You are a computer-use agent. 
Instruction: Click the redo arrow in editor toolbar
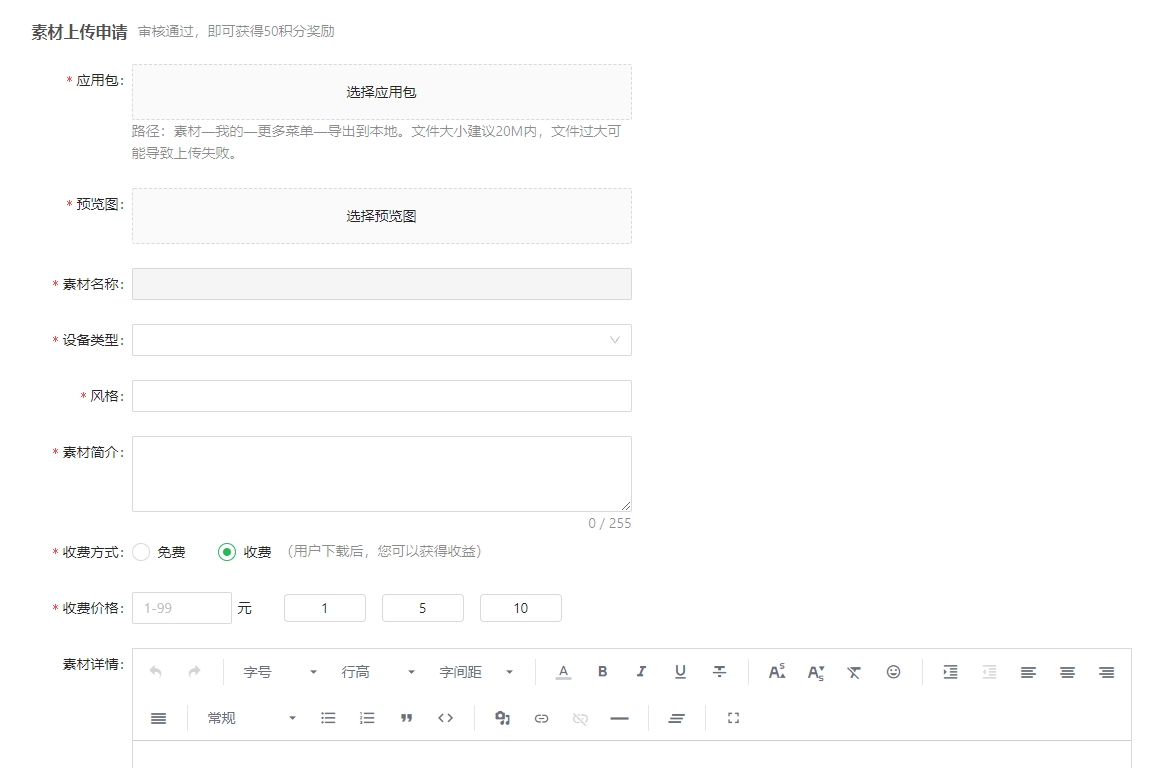coord(194,672)
